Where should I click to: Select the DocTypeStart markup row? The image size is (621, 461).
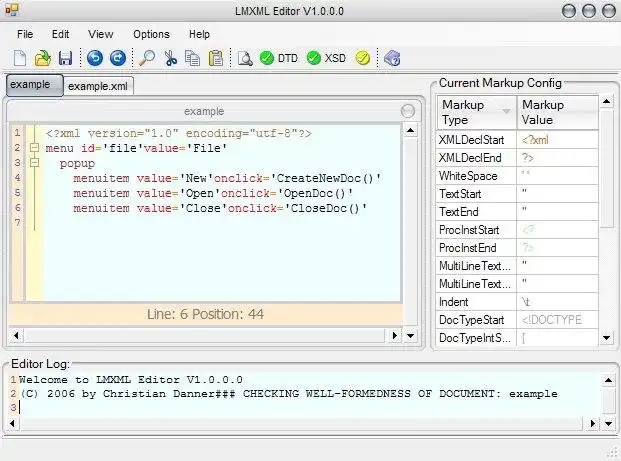click(x=517, y=320)
